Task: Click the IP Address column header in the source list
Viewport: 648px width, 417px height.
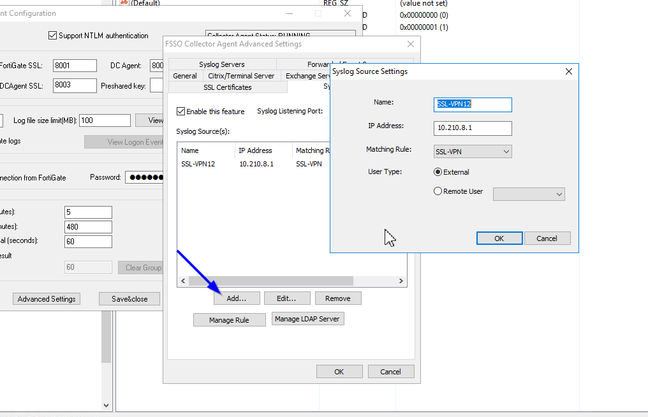Action: coord(264,150)
